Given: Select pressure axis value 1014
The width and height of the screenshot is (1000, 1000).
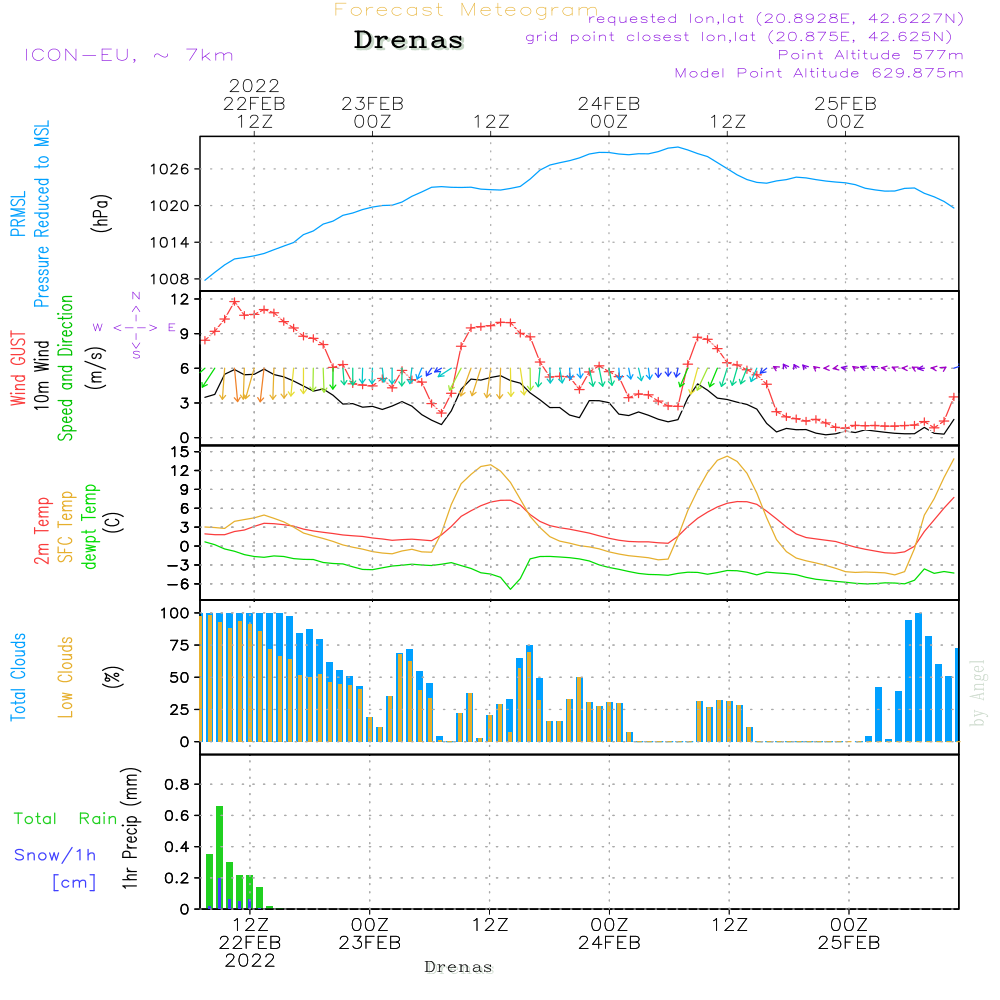Looking at the screenshot, I should pos(170,242).
